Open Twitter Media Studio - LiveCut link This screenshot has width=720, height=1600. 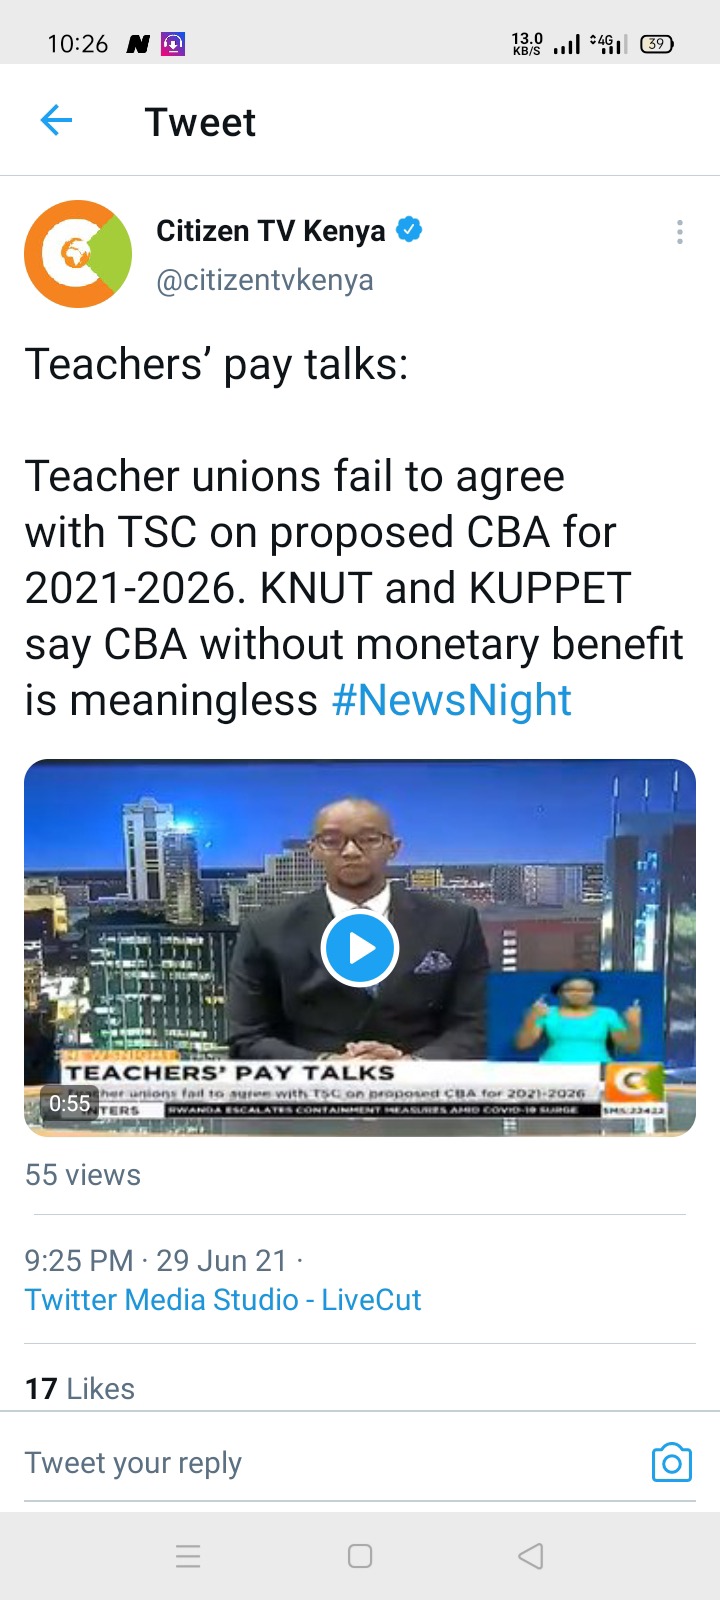[223, 1299]
